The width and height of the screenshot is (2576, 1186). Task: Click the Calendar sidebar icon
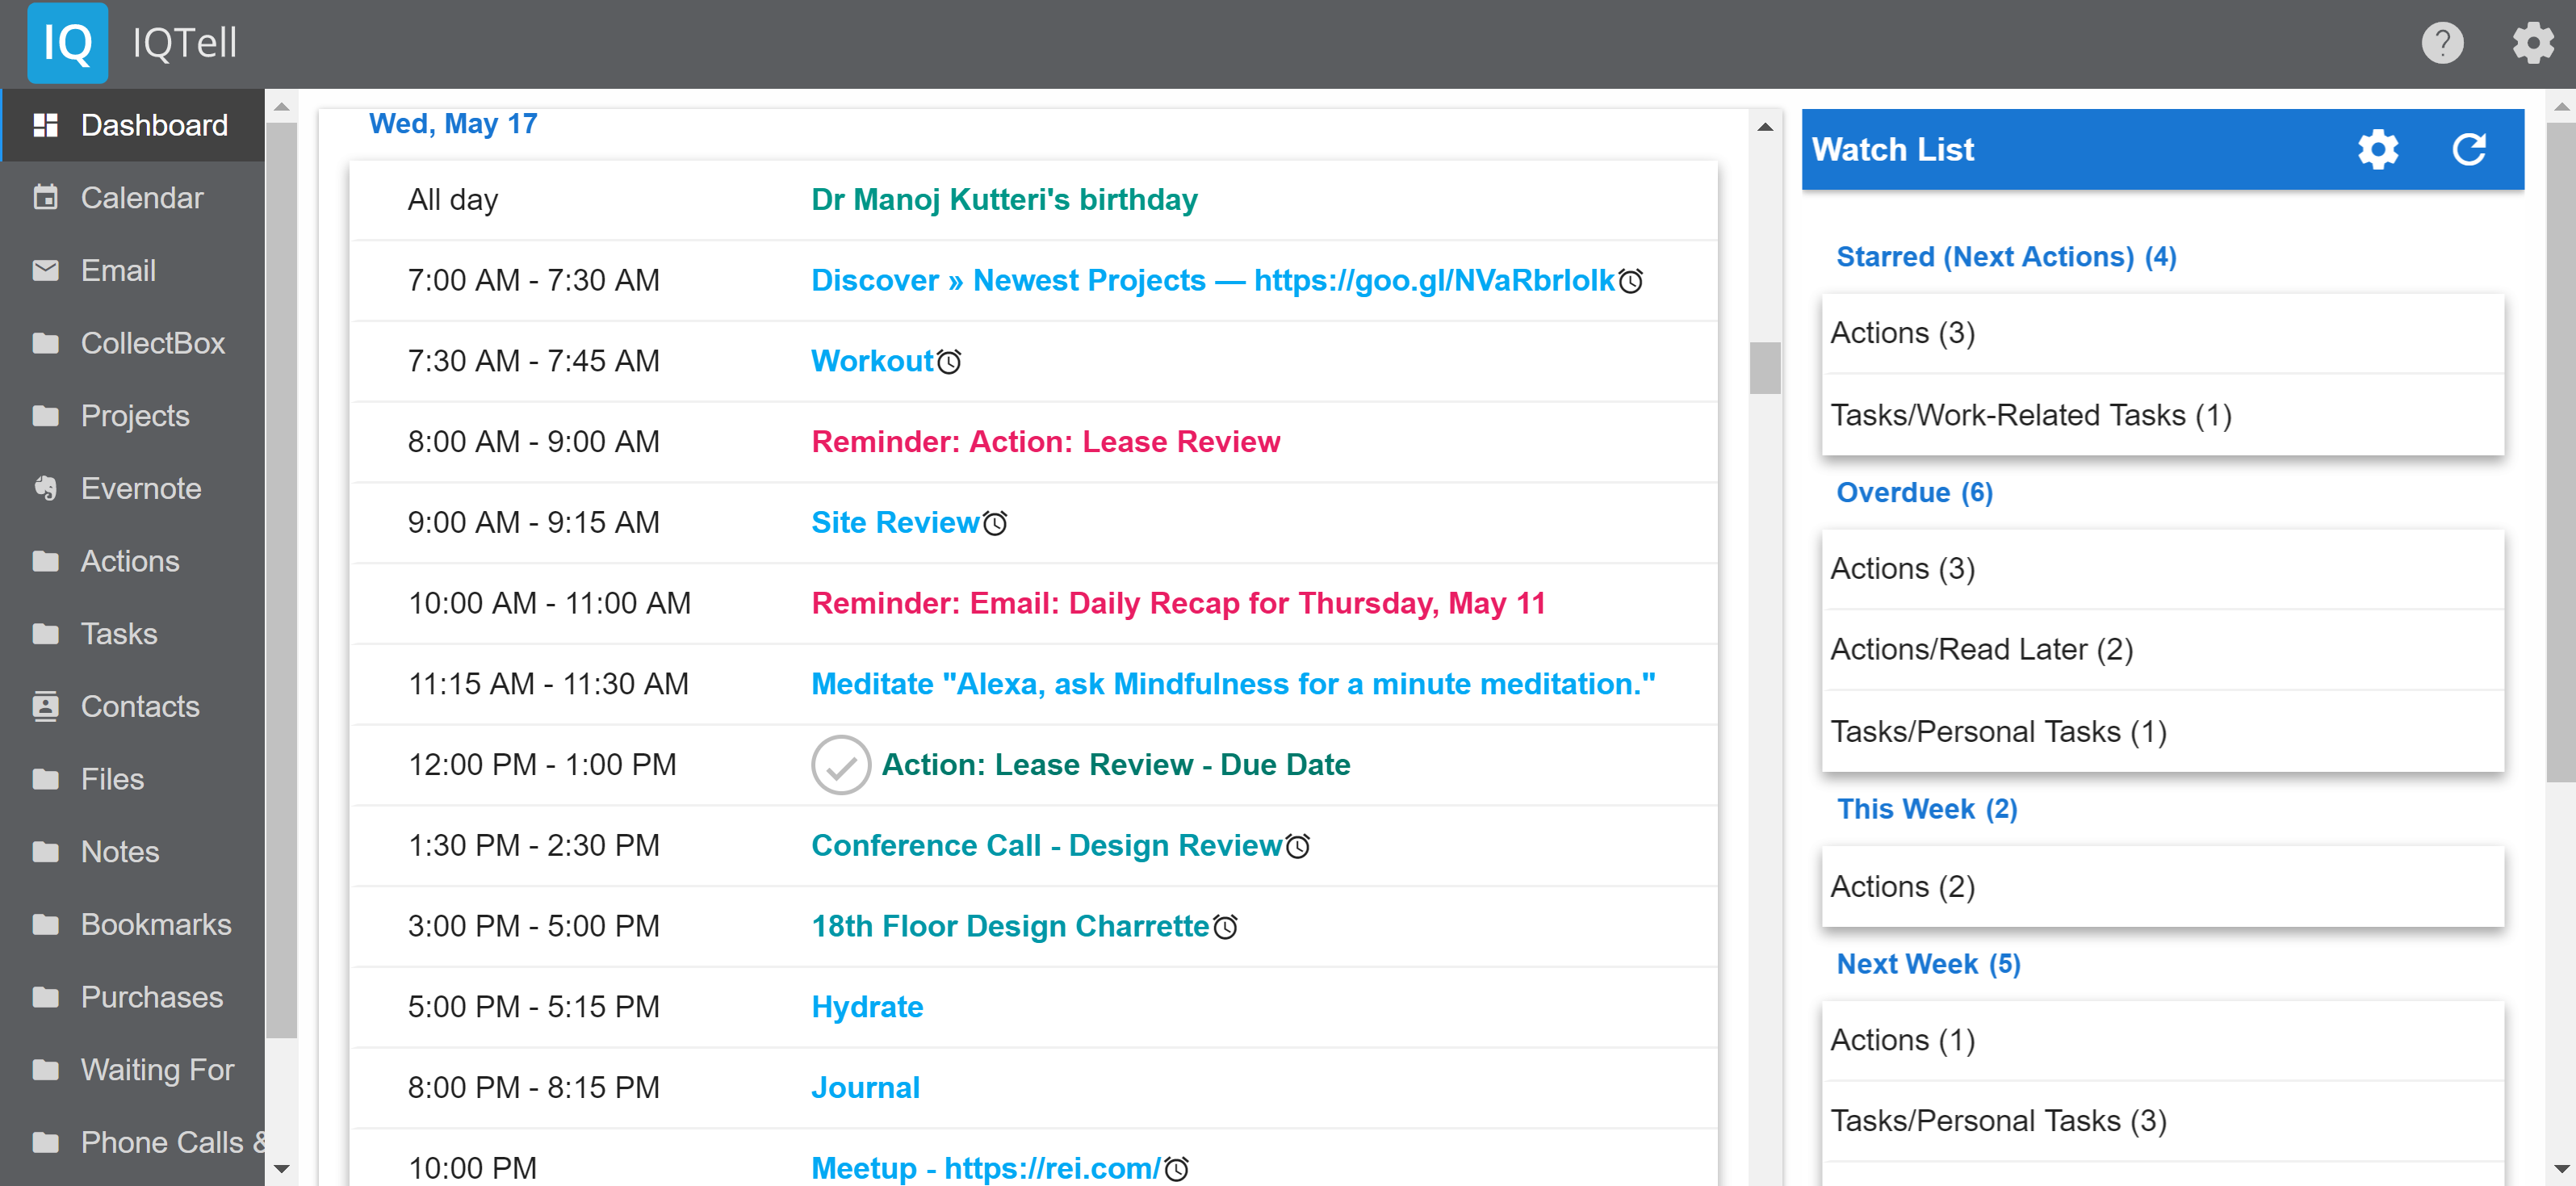click(45, 197)
